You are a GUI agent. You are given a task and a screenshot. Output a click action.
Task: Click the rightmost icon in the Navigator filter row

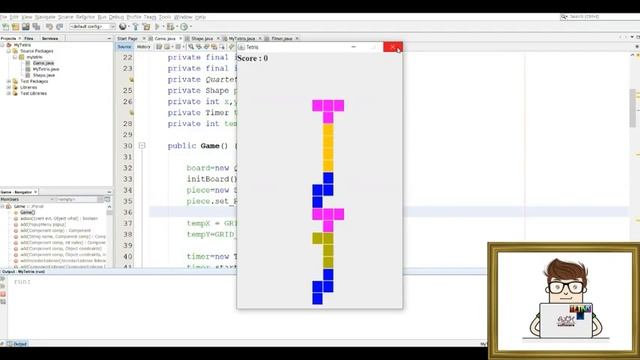point(107,199)
